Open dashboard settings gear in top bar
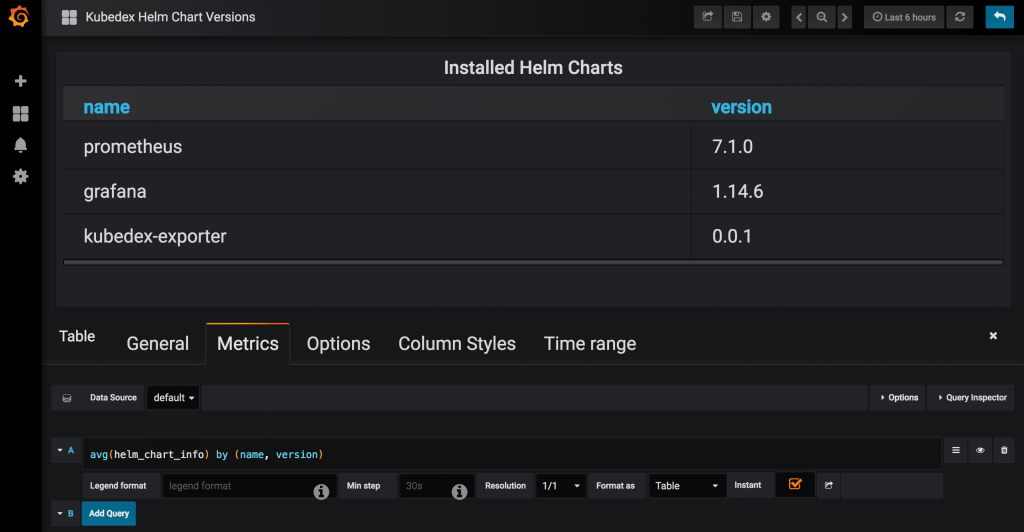1024x532 pixels. tap(766, 17)
